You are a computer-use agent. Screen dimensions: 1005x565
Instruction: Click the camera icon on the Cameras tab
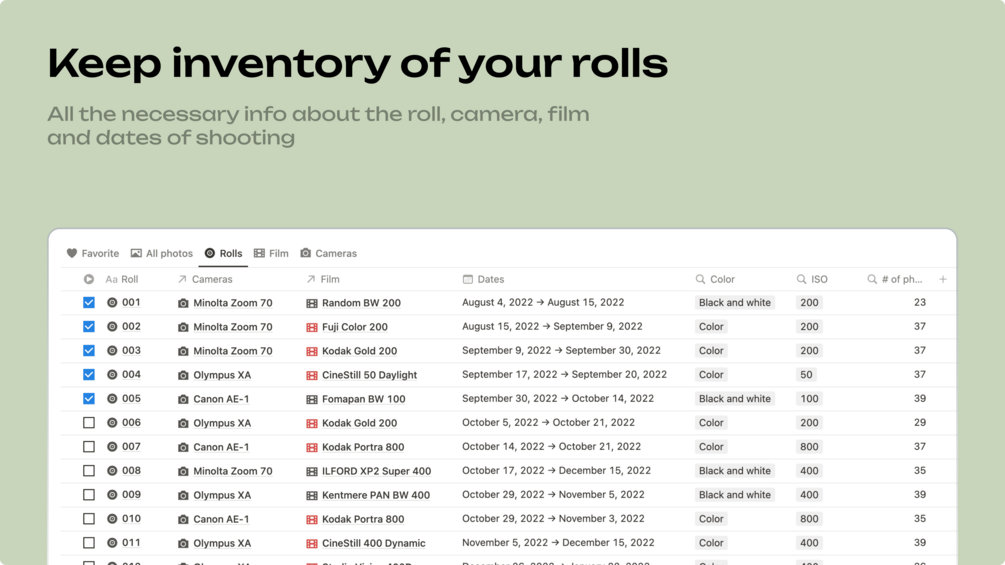306,254
